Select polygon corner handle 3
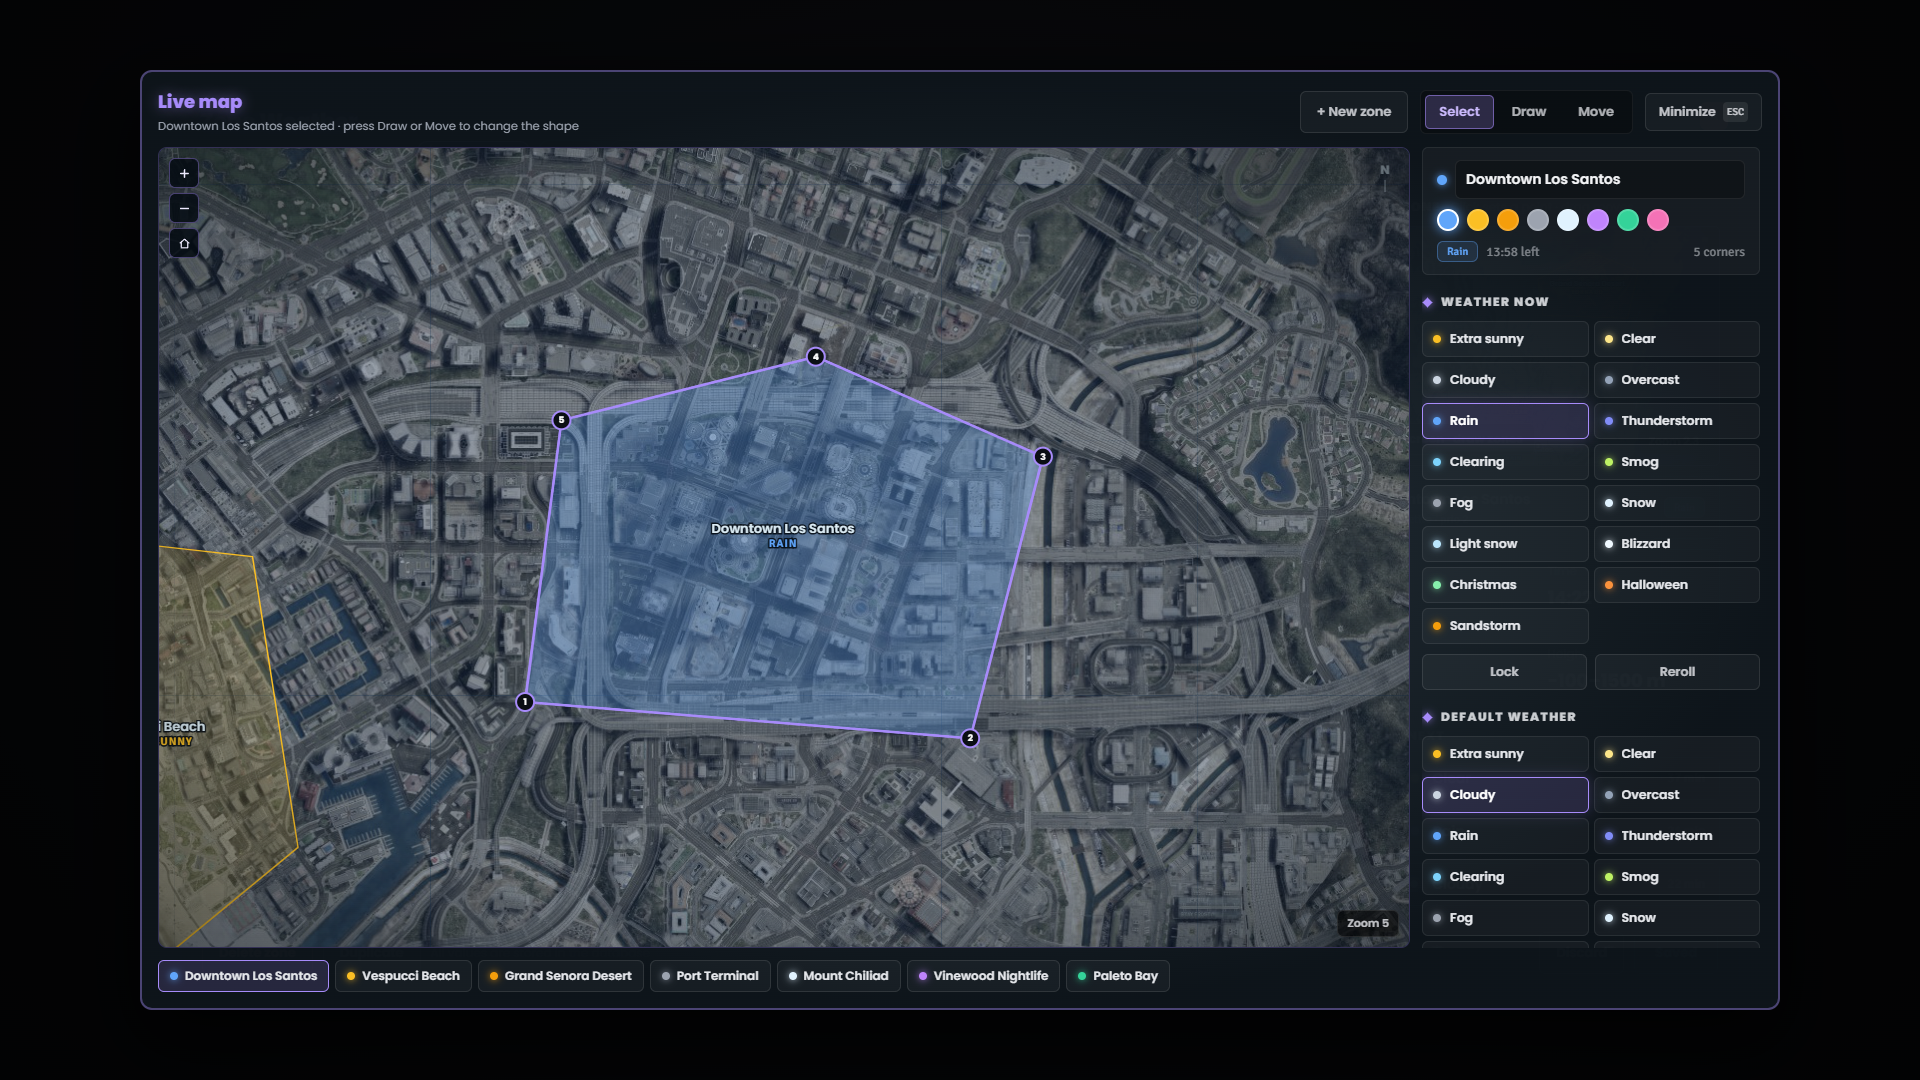This screenshot has width=1920, height=1080. (x=1043, y=456)
